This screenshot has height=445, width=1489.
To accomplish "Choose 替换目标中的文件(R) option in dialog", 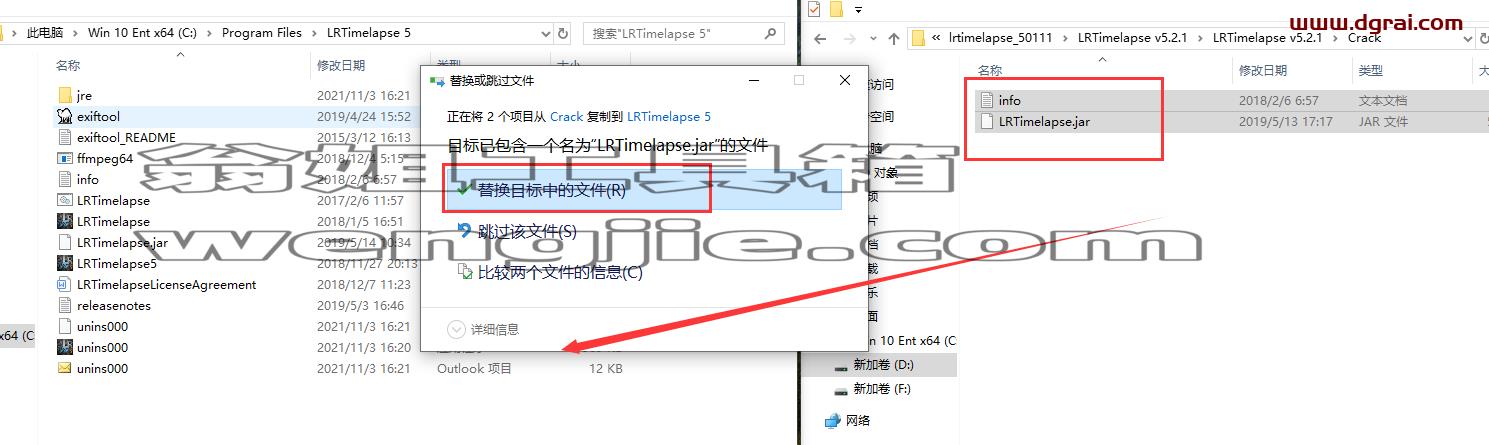I will pyautogui.click(x=642, y=190).
